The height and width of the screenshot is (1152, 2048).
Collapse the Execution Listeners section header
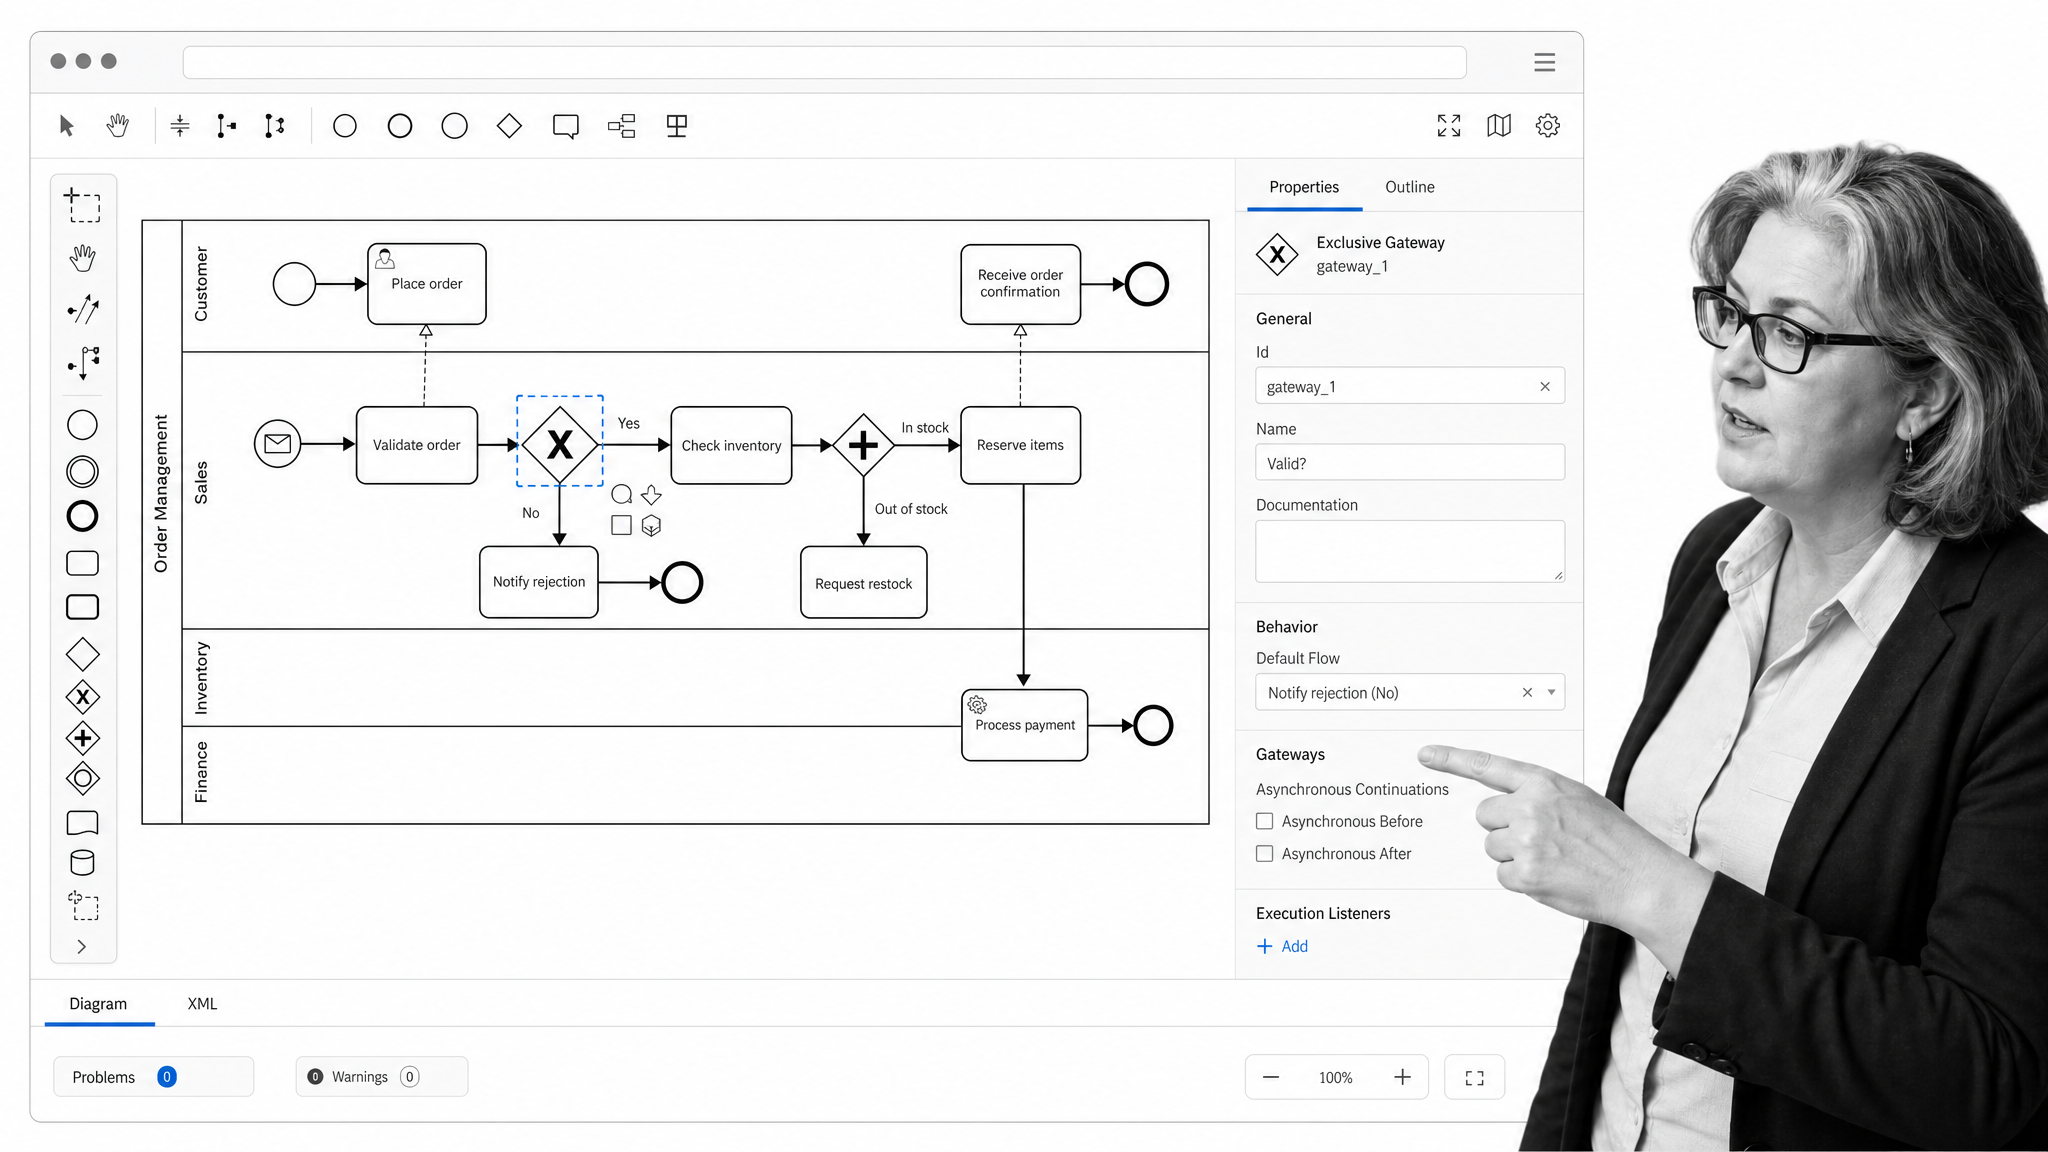[x=1323, y=913]
